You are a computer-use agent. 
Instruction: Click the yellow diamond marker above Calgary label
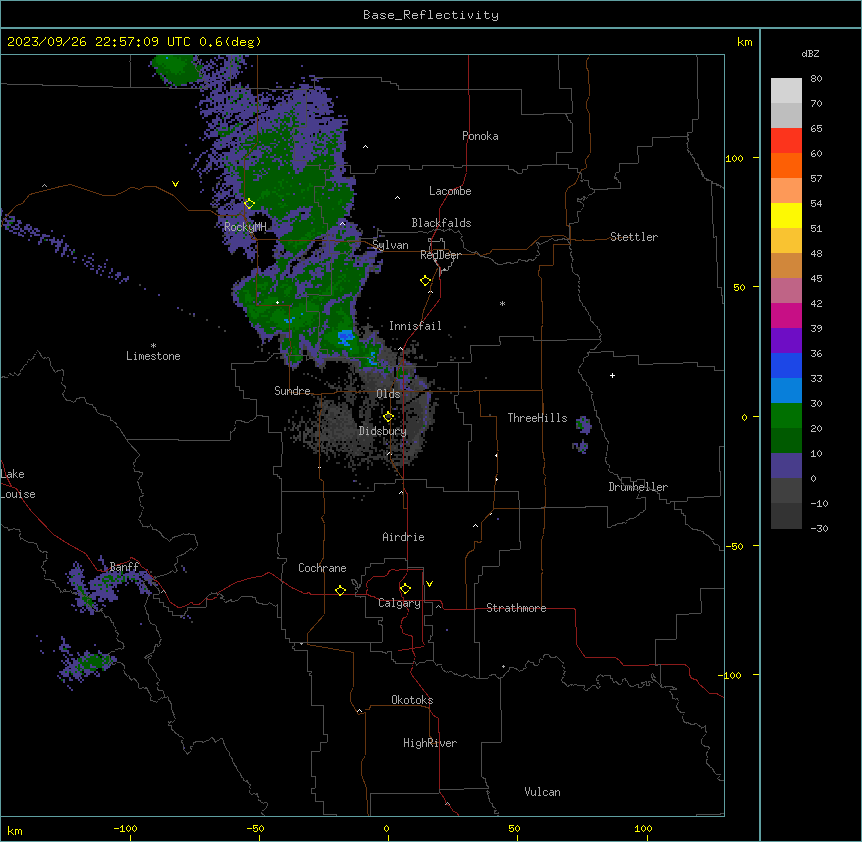point(405,589)
